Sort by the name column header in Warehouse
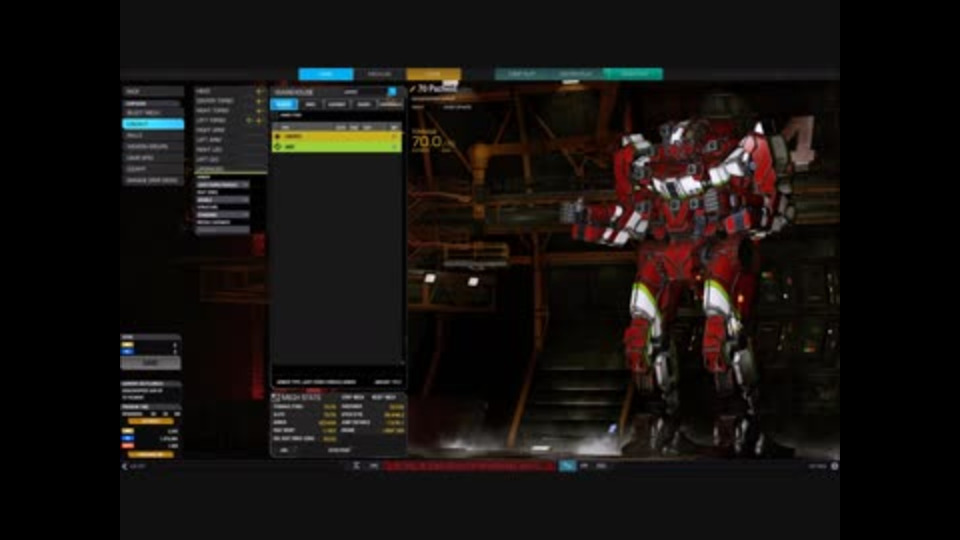 [286, 127]
